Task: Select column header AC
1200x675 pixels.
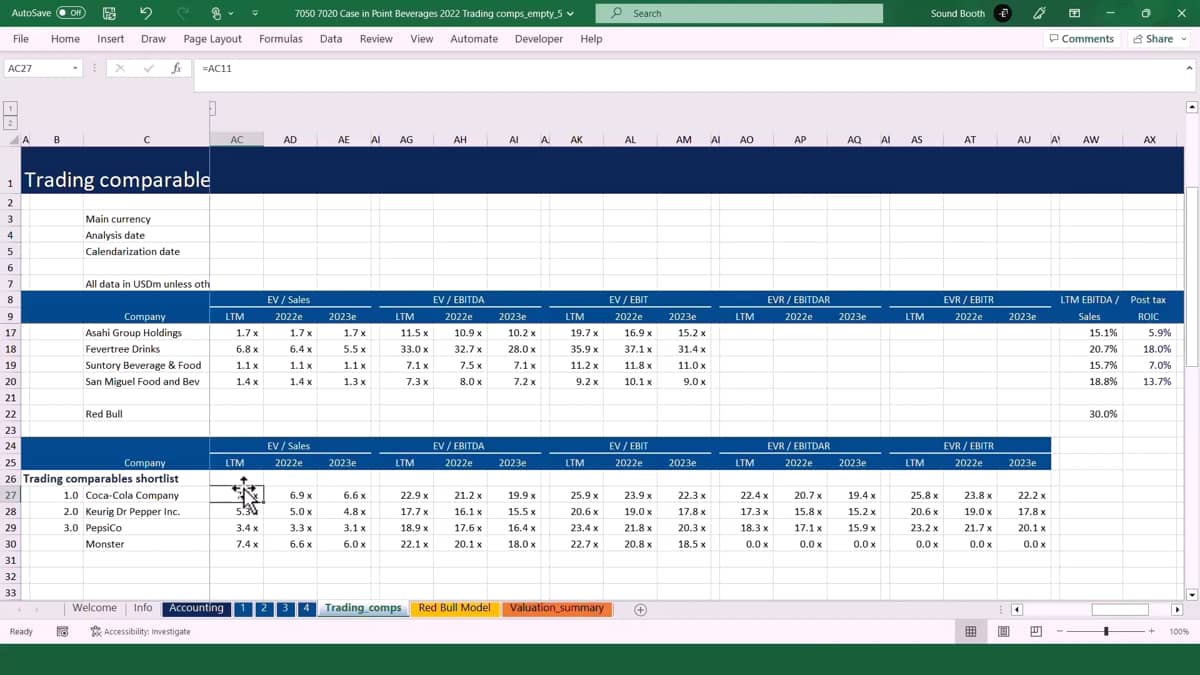Action: [x=236, y=140]
